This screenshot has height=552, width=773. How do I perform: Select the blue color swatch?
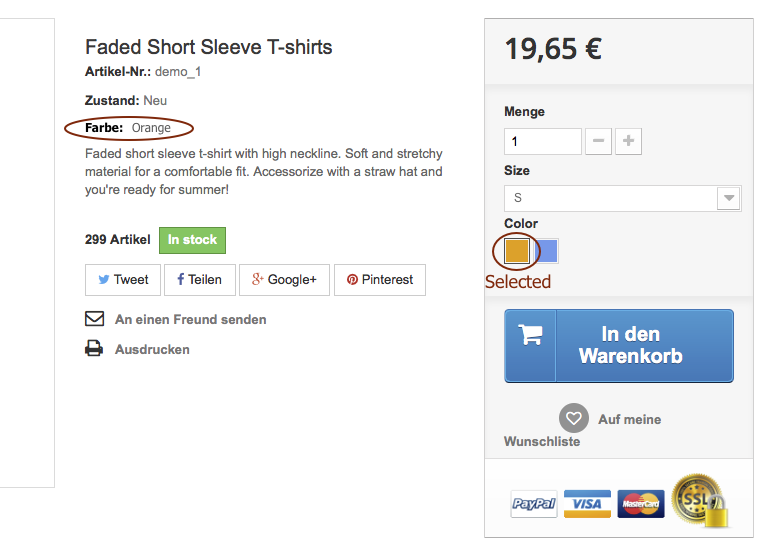[546, 251]
